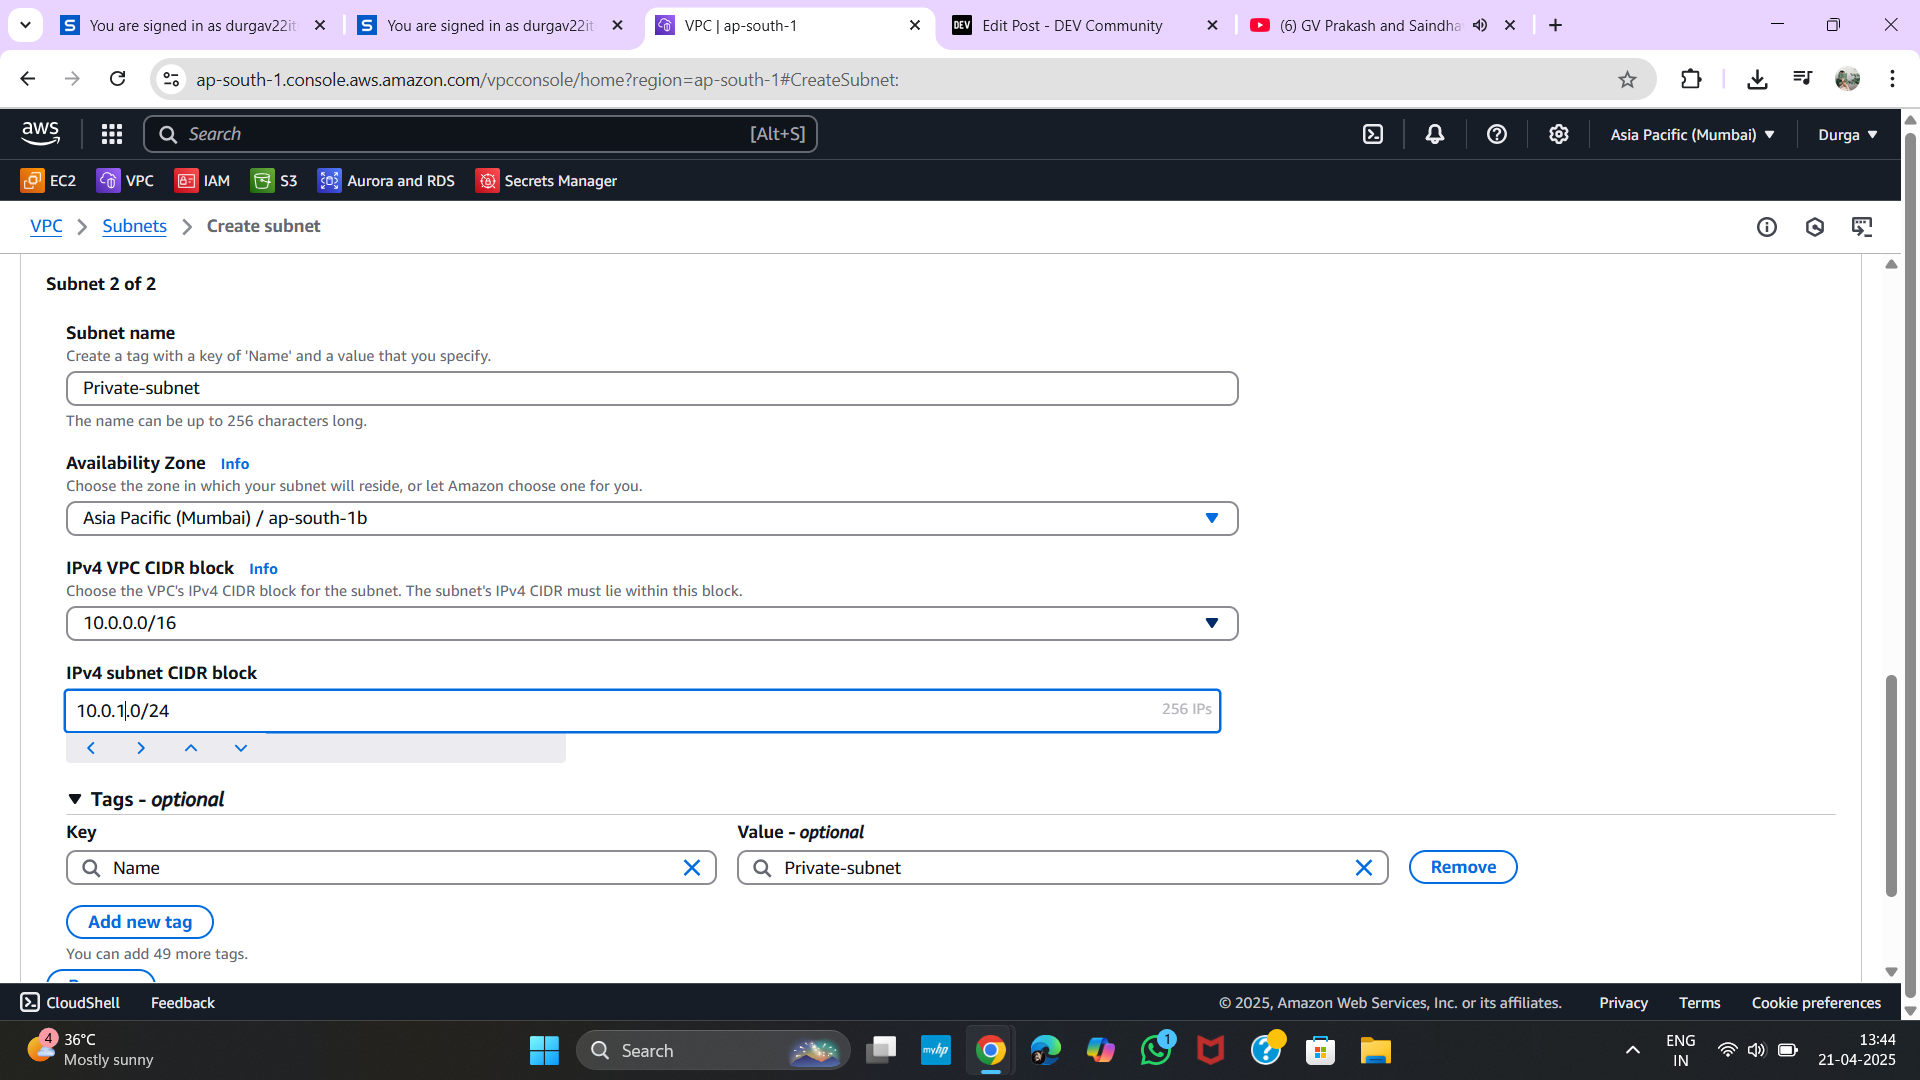This screenshot has height=1080, width=1920.
Task: Open Secrets Manager shortcut
Action: point(546,181)
